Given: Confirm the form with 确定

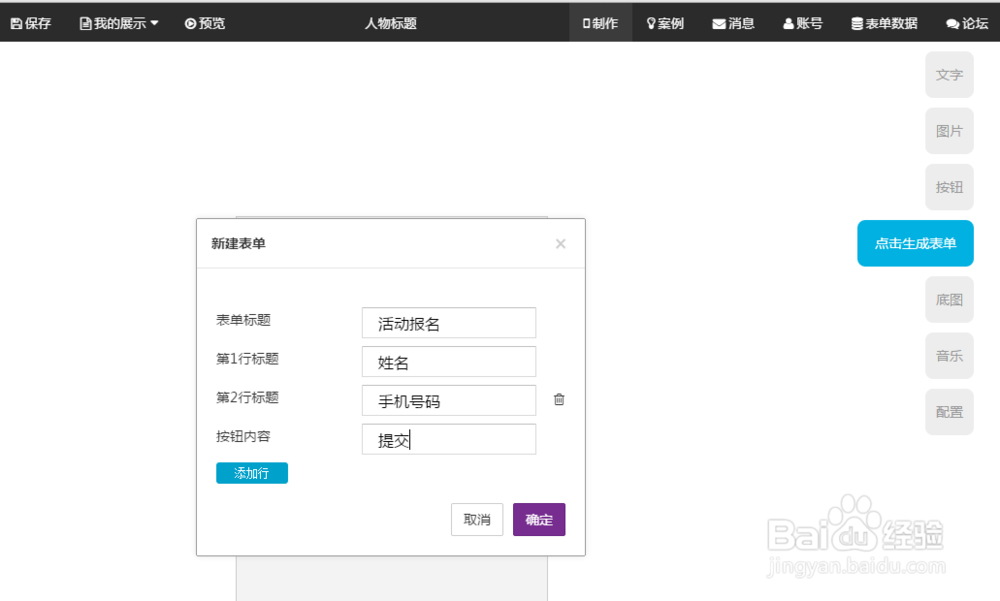Looking at the screenshot, I should point(539,519).
